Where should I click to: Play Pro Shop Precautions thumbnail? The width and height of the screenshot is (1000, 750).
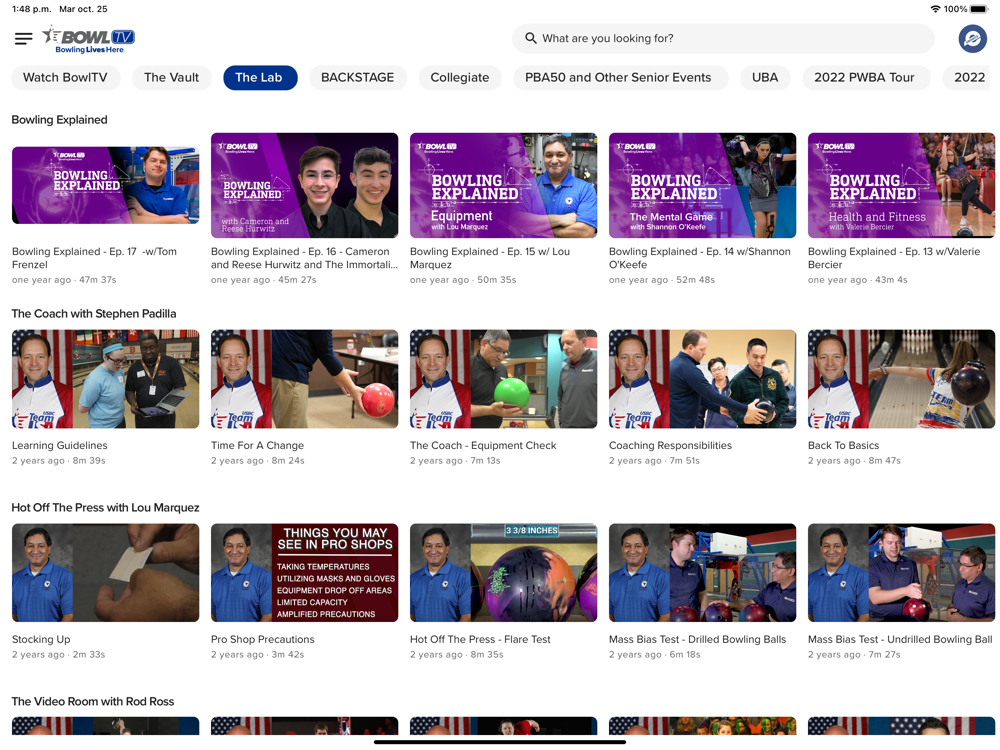click(x=304, y=573)
